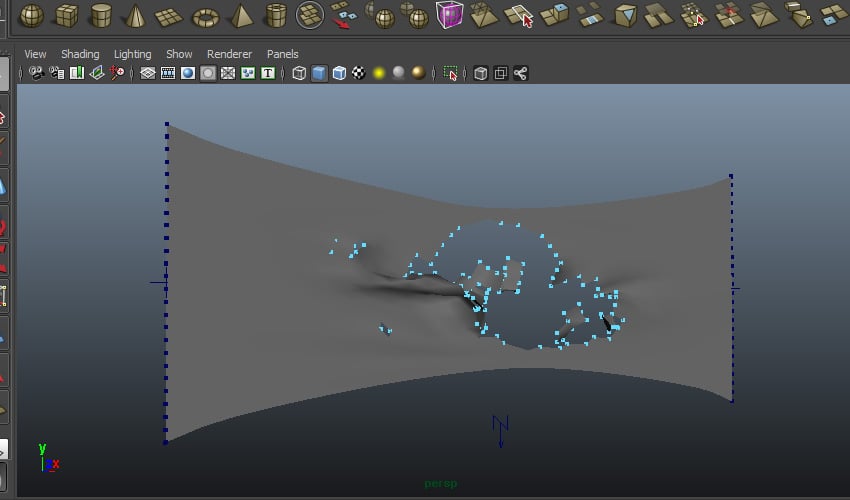Click the image plane icon
The width and height of the screenshot is (850, 500).
pyautogui.click(x=96, y=73)
